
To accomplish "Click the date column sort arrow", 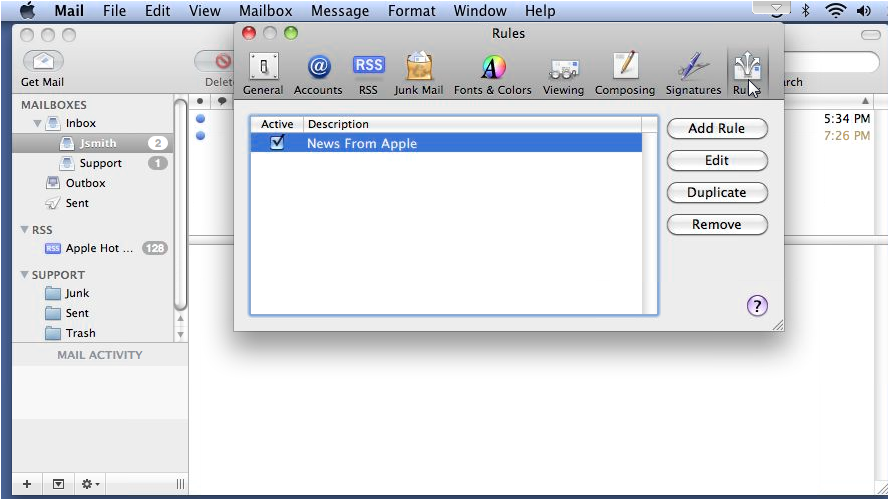I will pyautogui.click(x=865, y=101).
